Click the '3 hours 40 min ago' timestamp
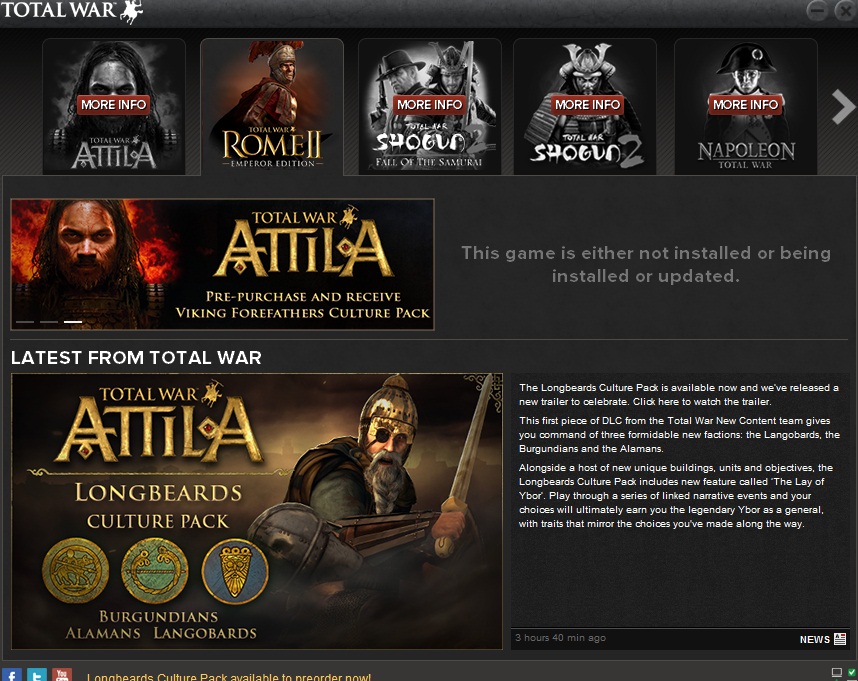Screen dimensions: 858x681 (x=560, y=638)
